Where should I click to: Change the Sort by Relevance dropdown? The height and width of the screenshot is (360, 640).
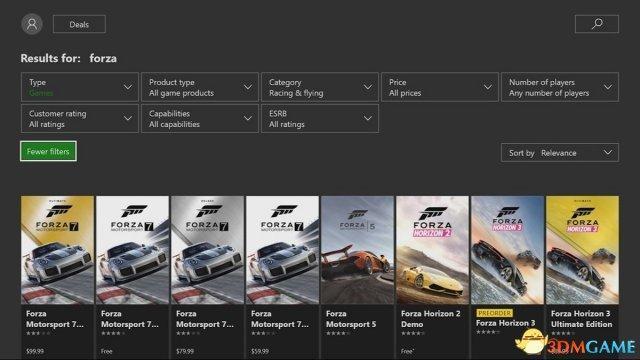pos(560,153)
